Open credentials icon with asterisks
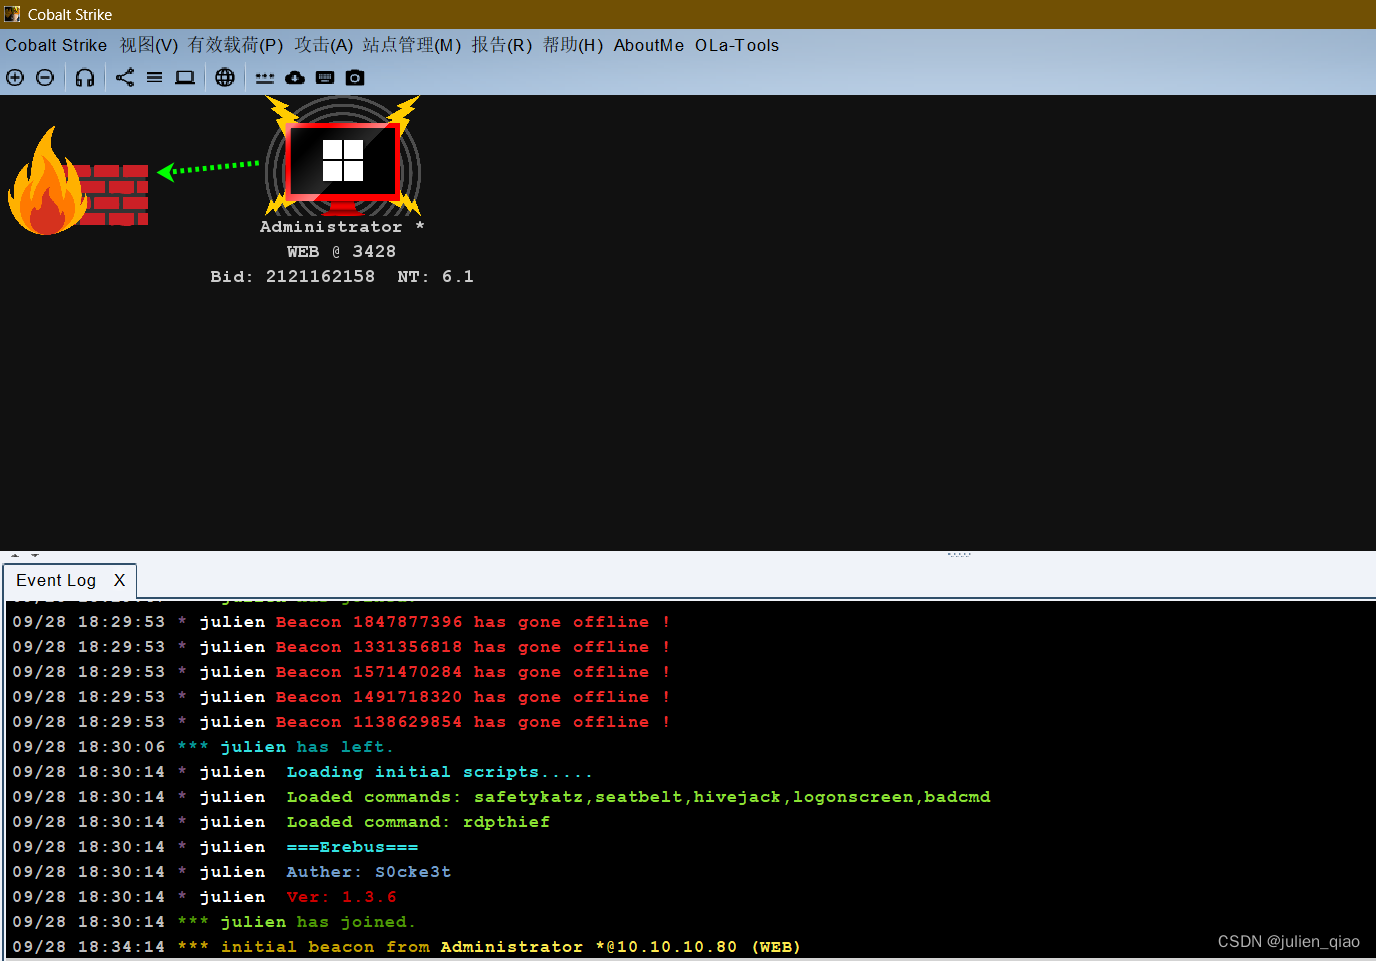 (265, 77)
